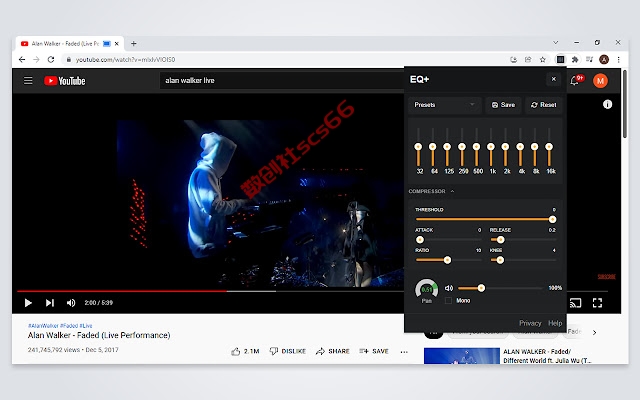This screenshot has width=640, height=400.
Task: Adjust the 8k band slider
Action: 535,147
